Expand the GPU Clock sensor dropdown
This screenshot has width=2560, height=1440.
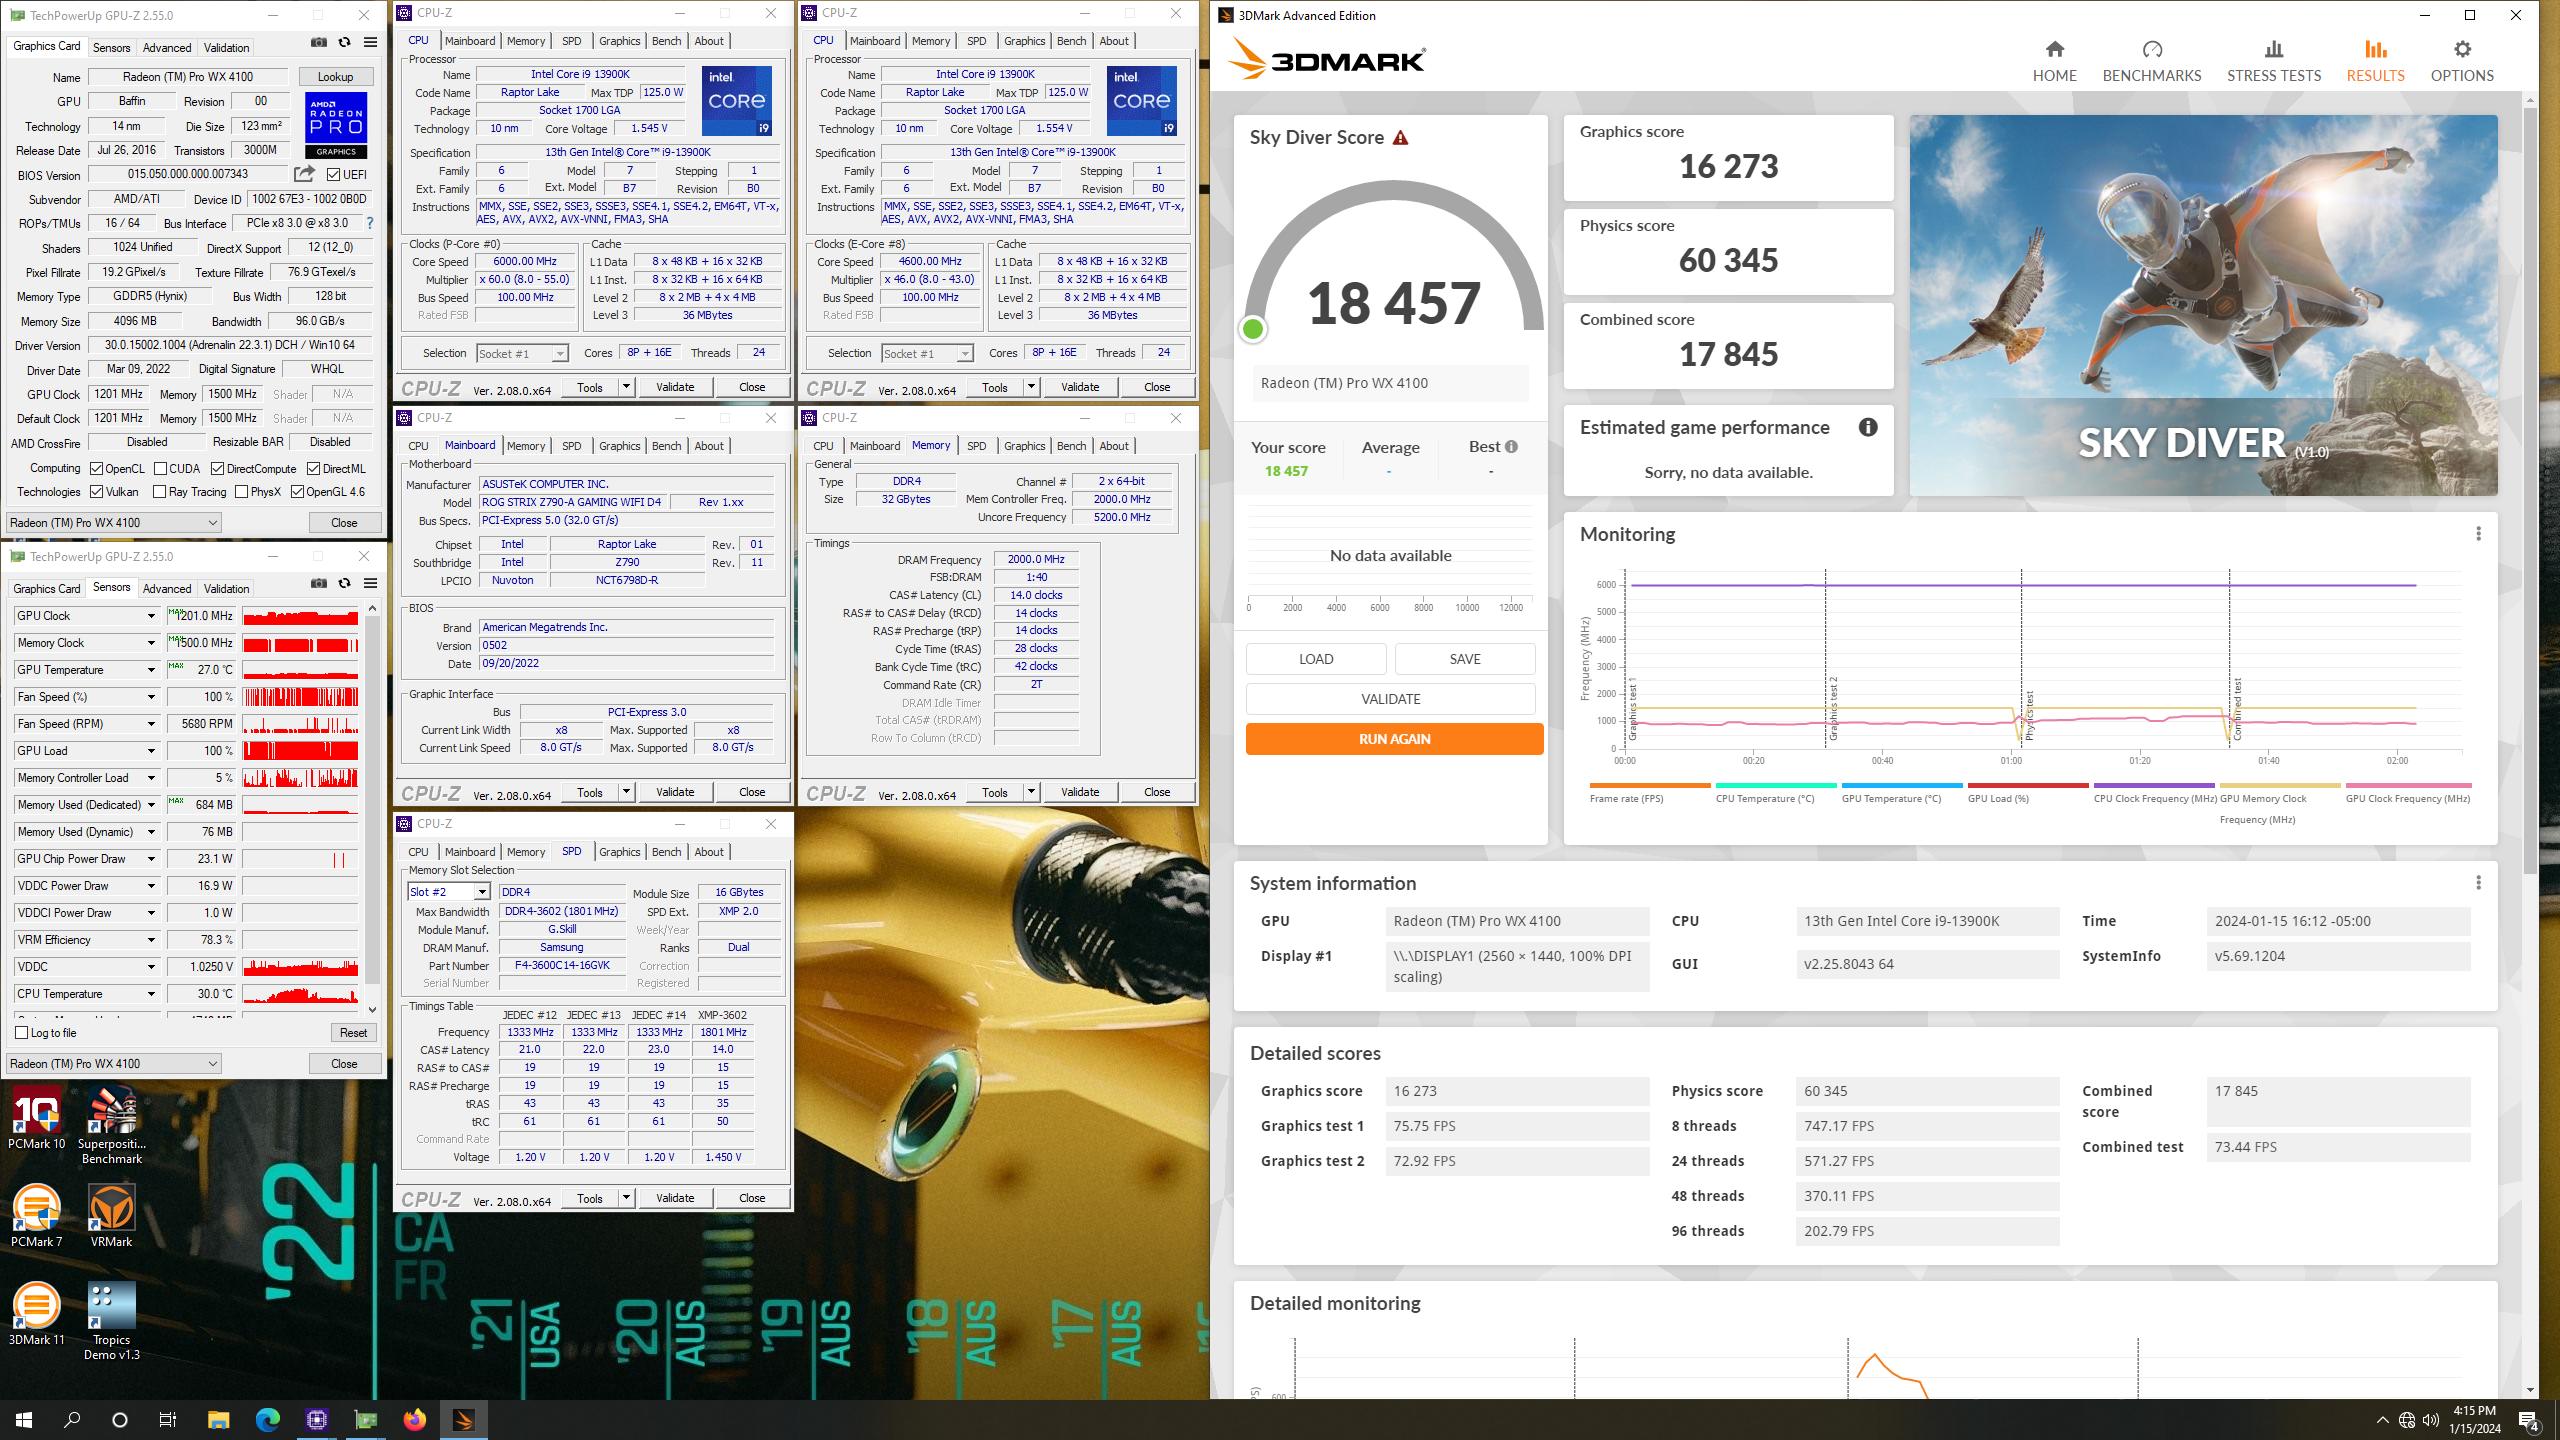click(151, 616)
